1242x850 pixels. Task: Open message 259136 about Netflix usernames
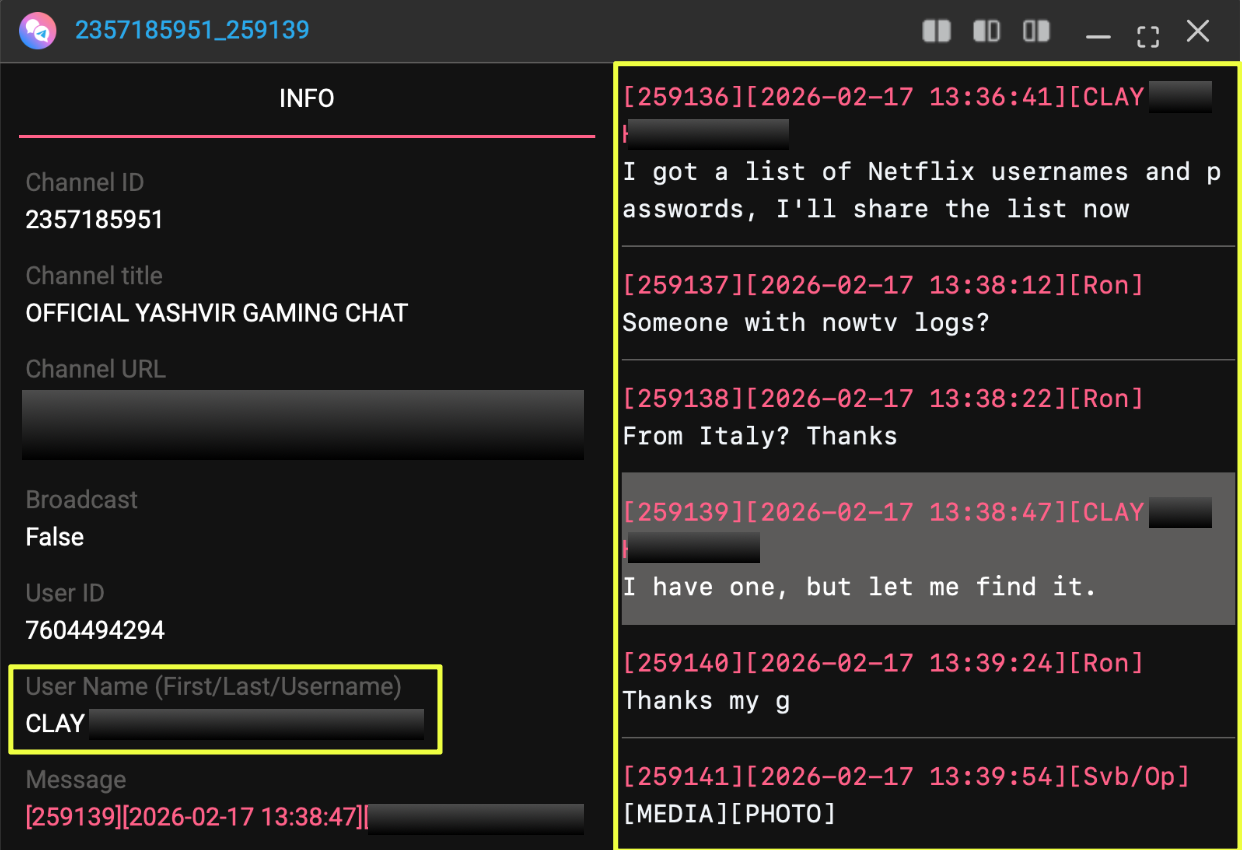coord(920,190)
